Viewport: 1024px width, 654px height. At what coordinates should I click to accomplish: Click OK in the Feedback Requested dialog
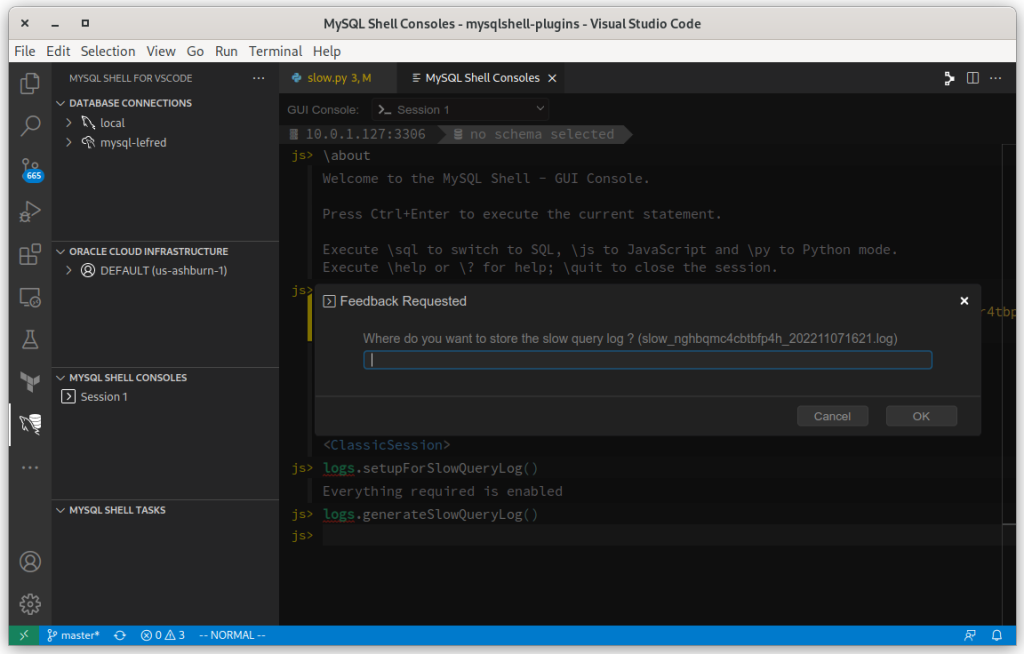tap(920, 415)
